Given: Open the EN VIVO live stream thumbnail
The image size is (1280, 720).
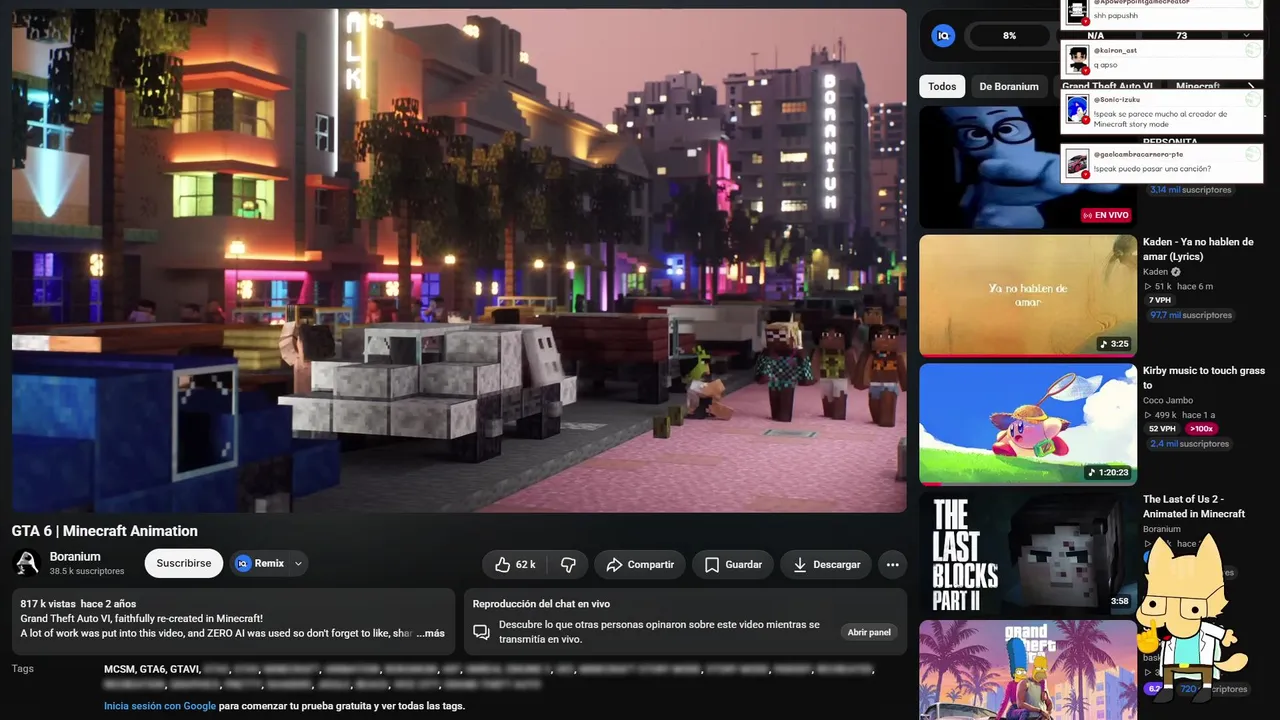Looking at the screenshot, I should pyautogui.click(x=1028, y=167).
